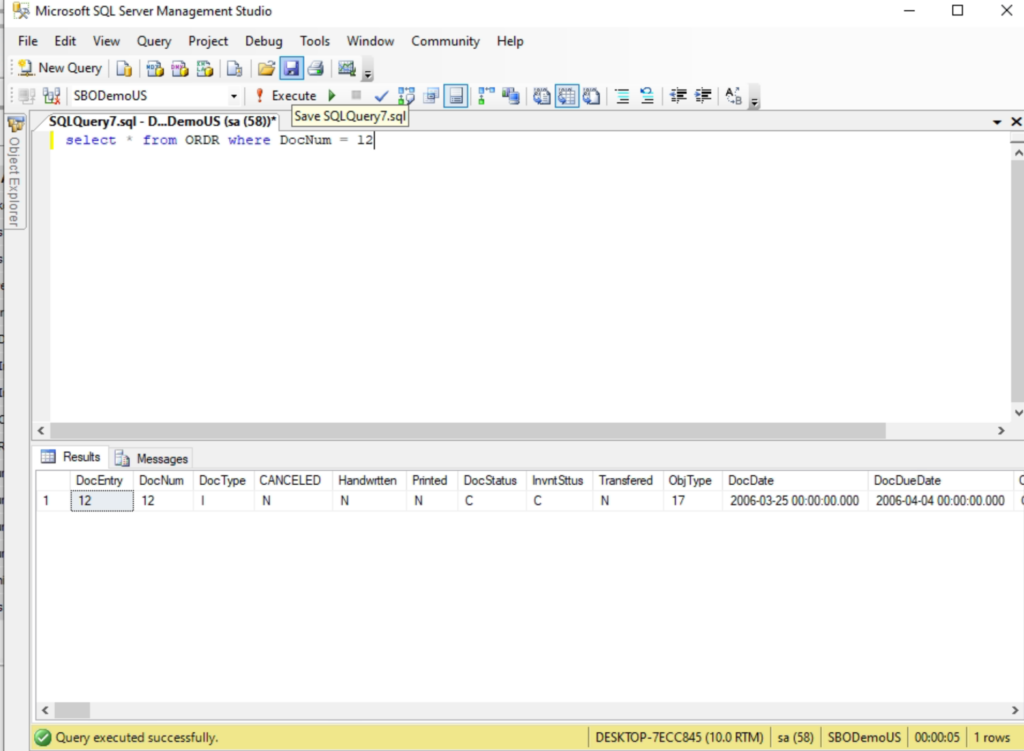The height and width of the screenshot is (751, 1024).
Task: Click the '1 rows' status bar entry
Action: [992, 738]
